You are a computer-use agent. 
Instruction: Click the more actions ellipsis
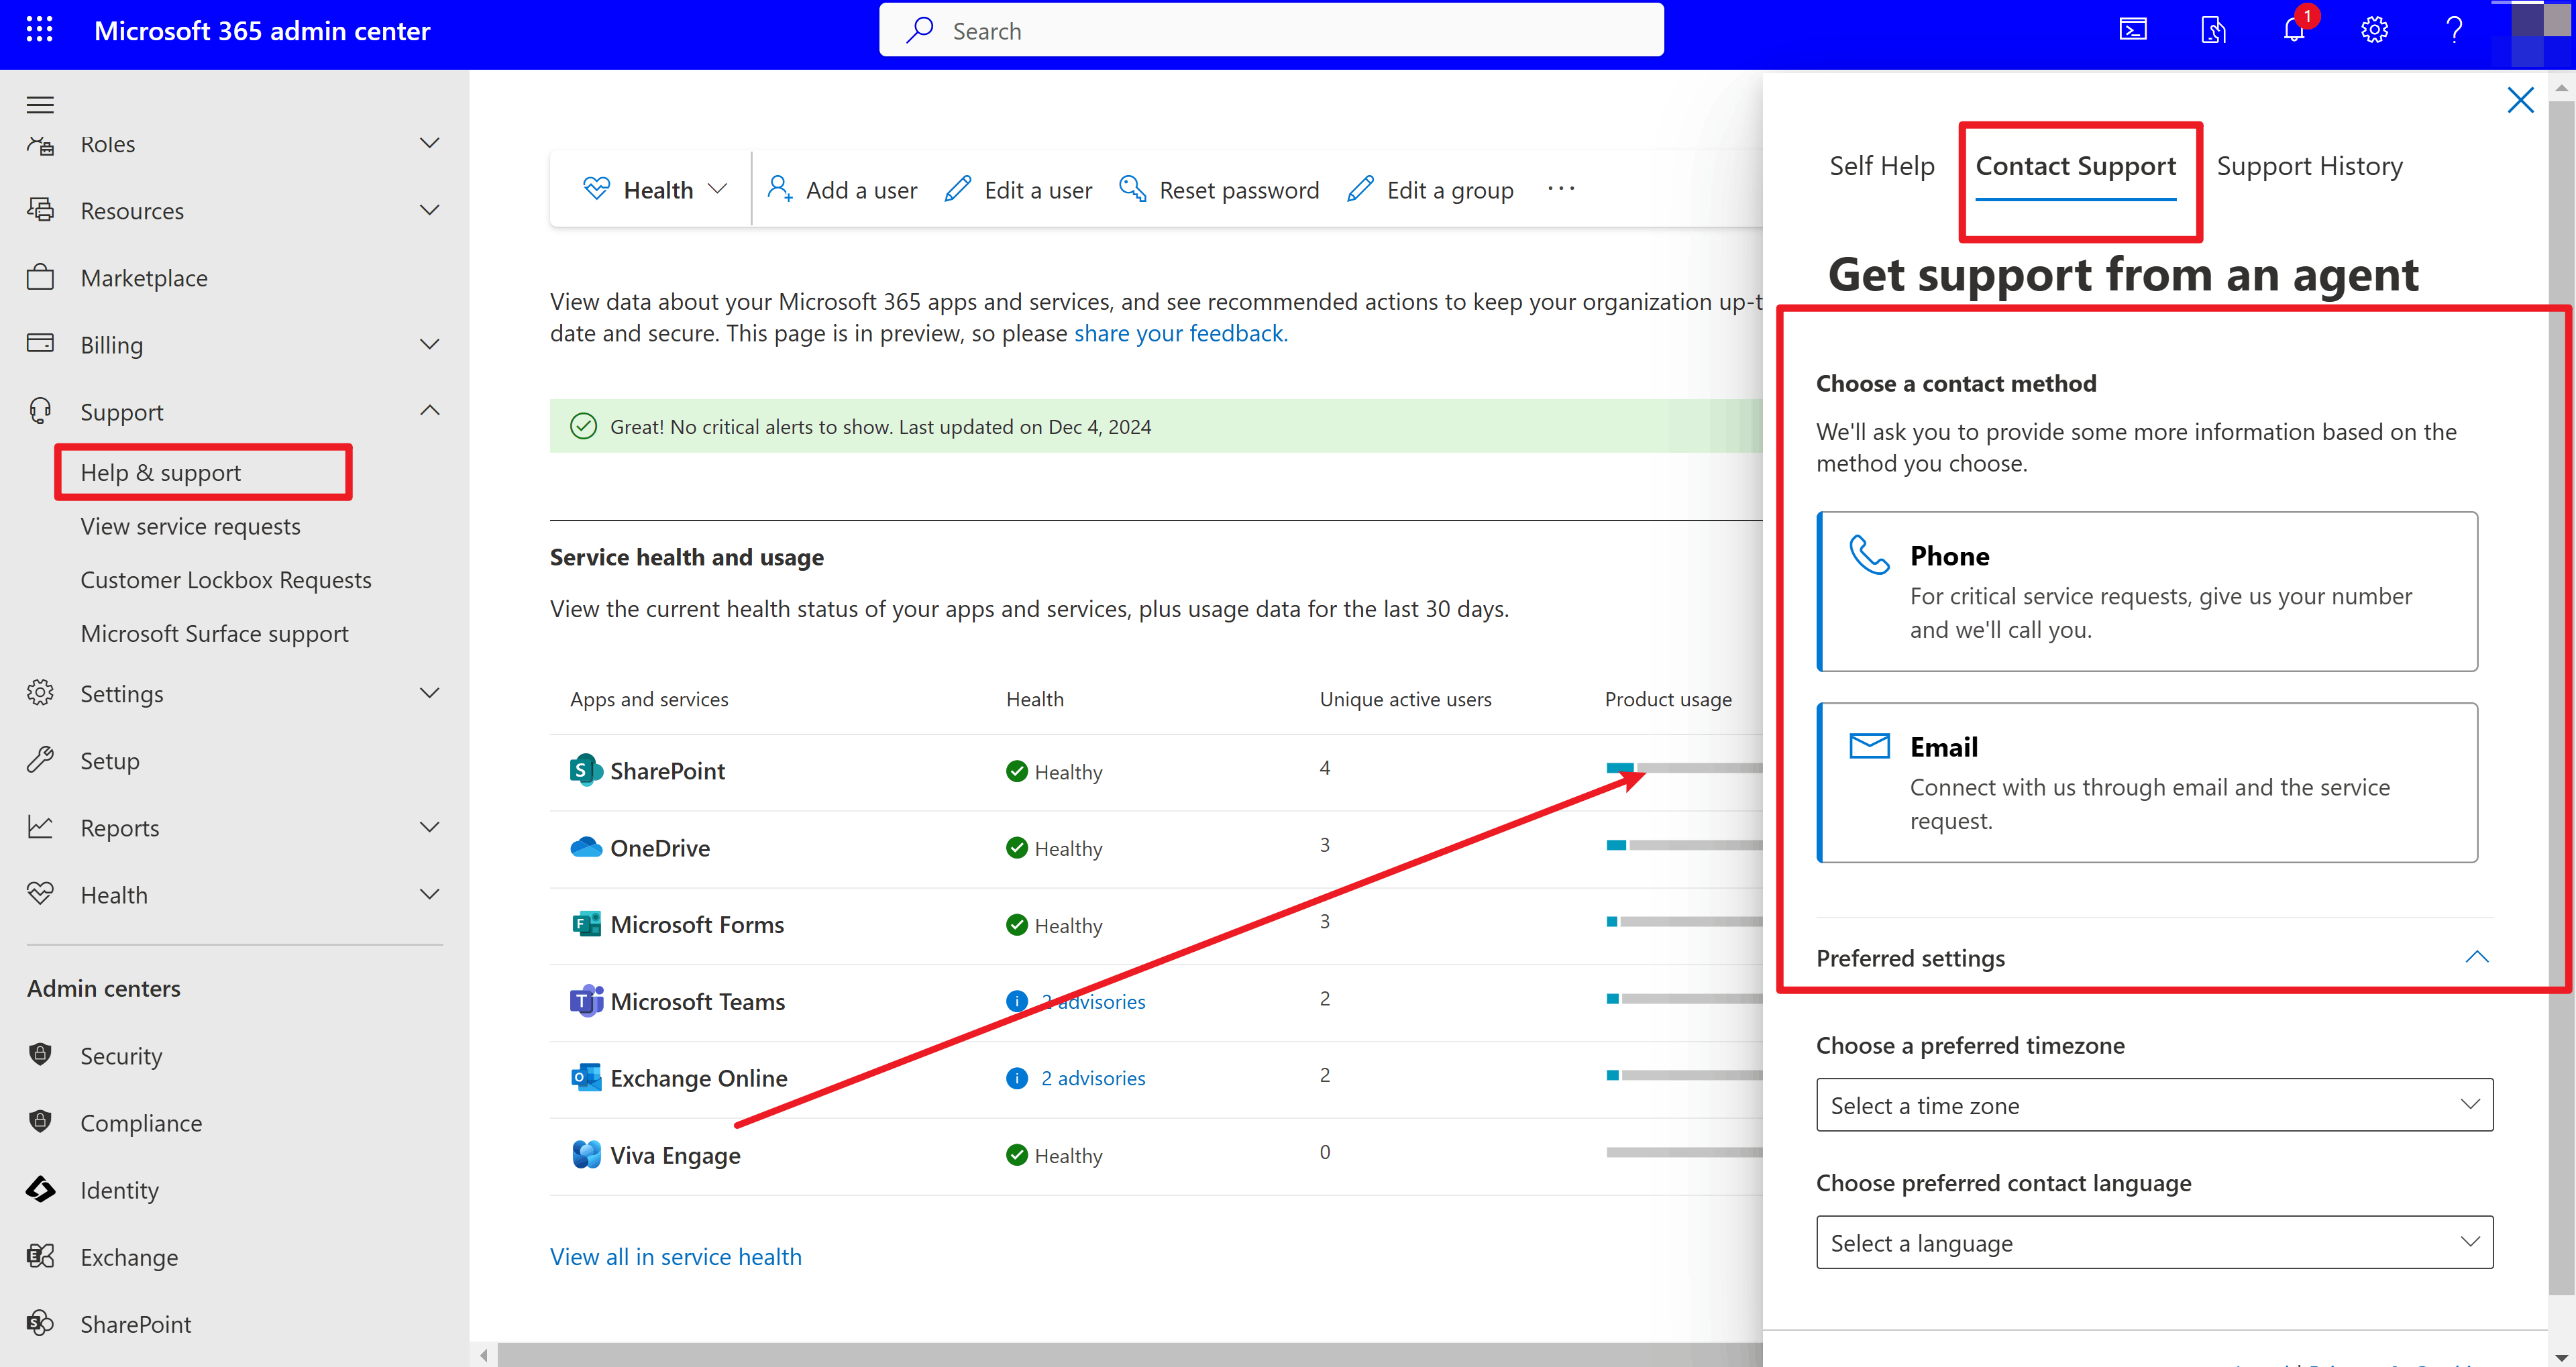1560,189
